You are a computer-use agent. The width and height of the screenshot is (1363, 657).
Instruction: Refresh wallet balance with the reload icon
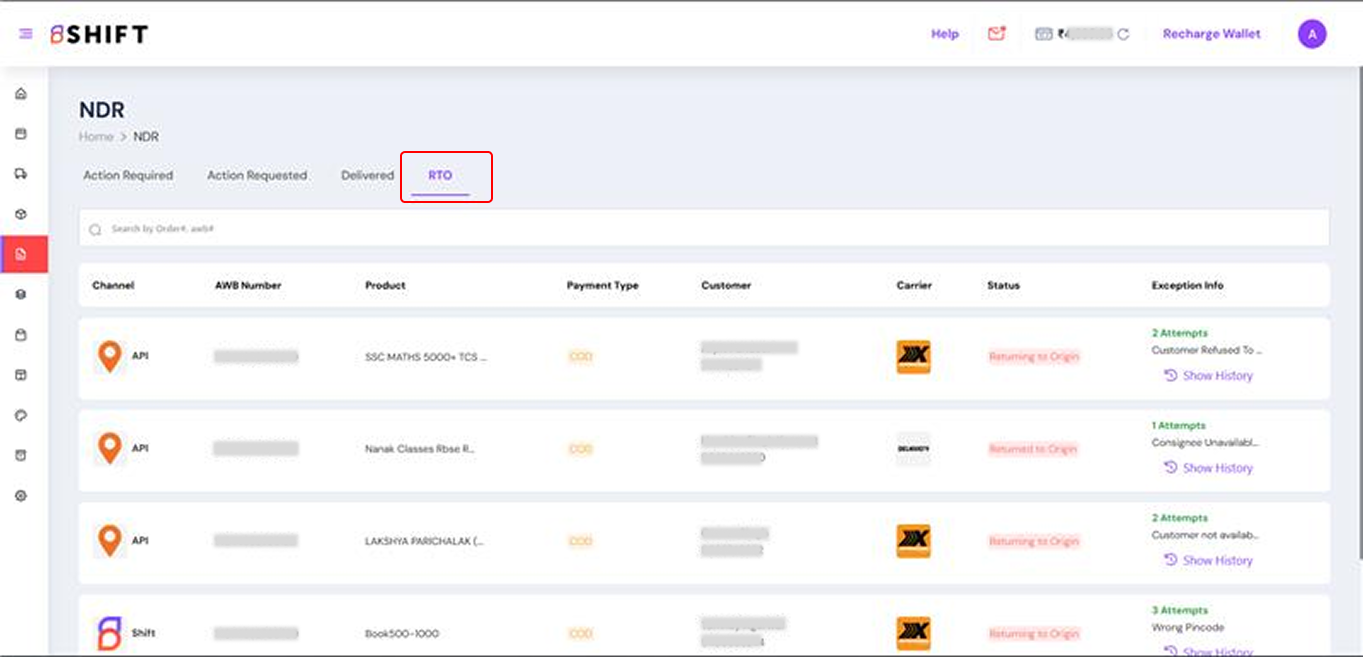pos(1123,34)
